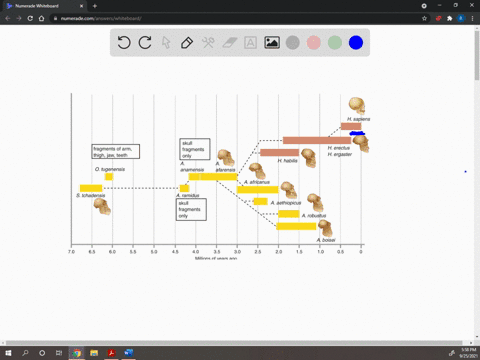The height and width of the screenshot is (360, 480).
Task: Open Chrome three-dot menu
Action: click(x=472, y=18)
